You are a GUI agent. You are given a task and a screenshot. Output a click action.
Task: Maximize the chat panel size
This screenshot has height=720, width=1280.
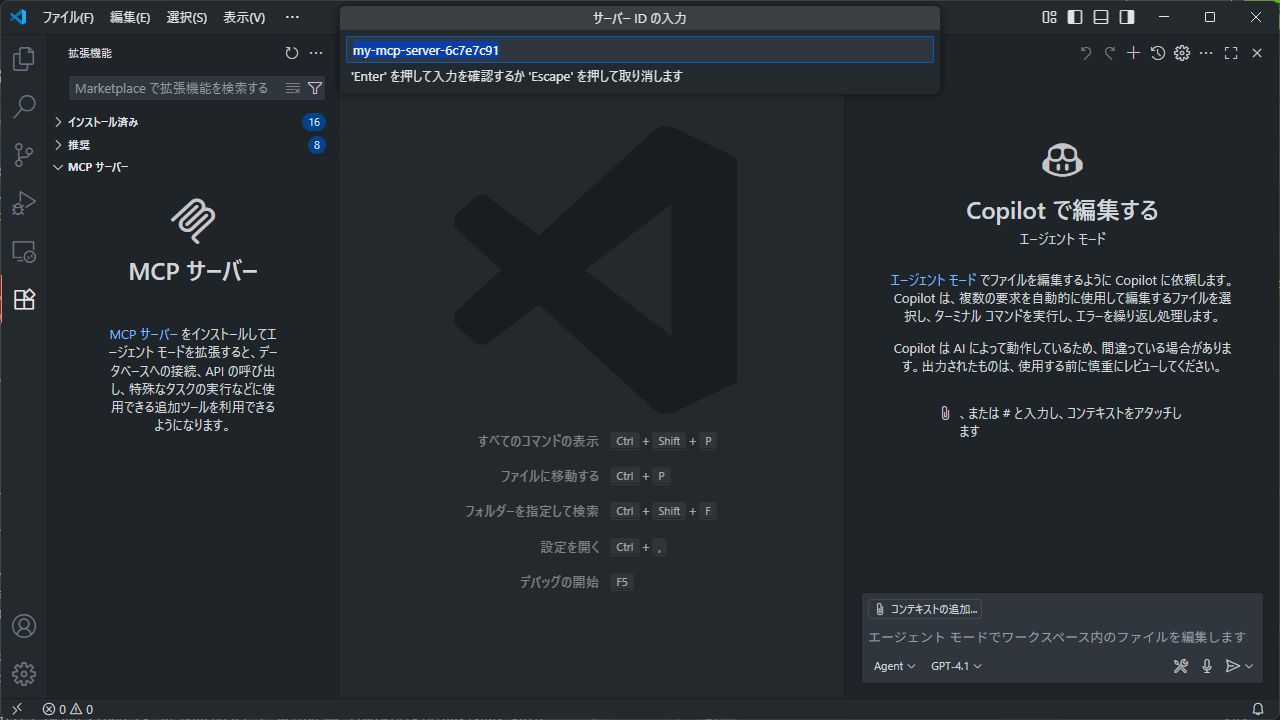(1231, 53)
